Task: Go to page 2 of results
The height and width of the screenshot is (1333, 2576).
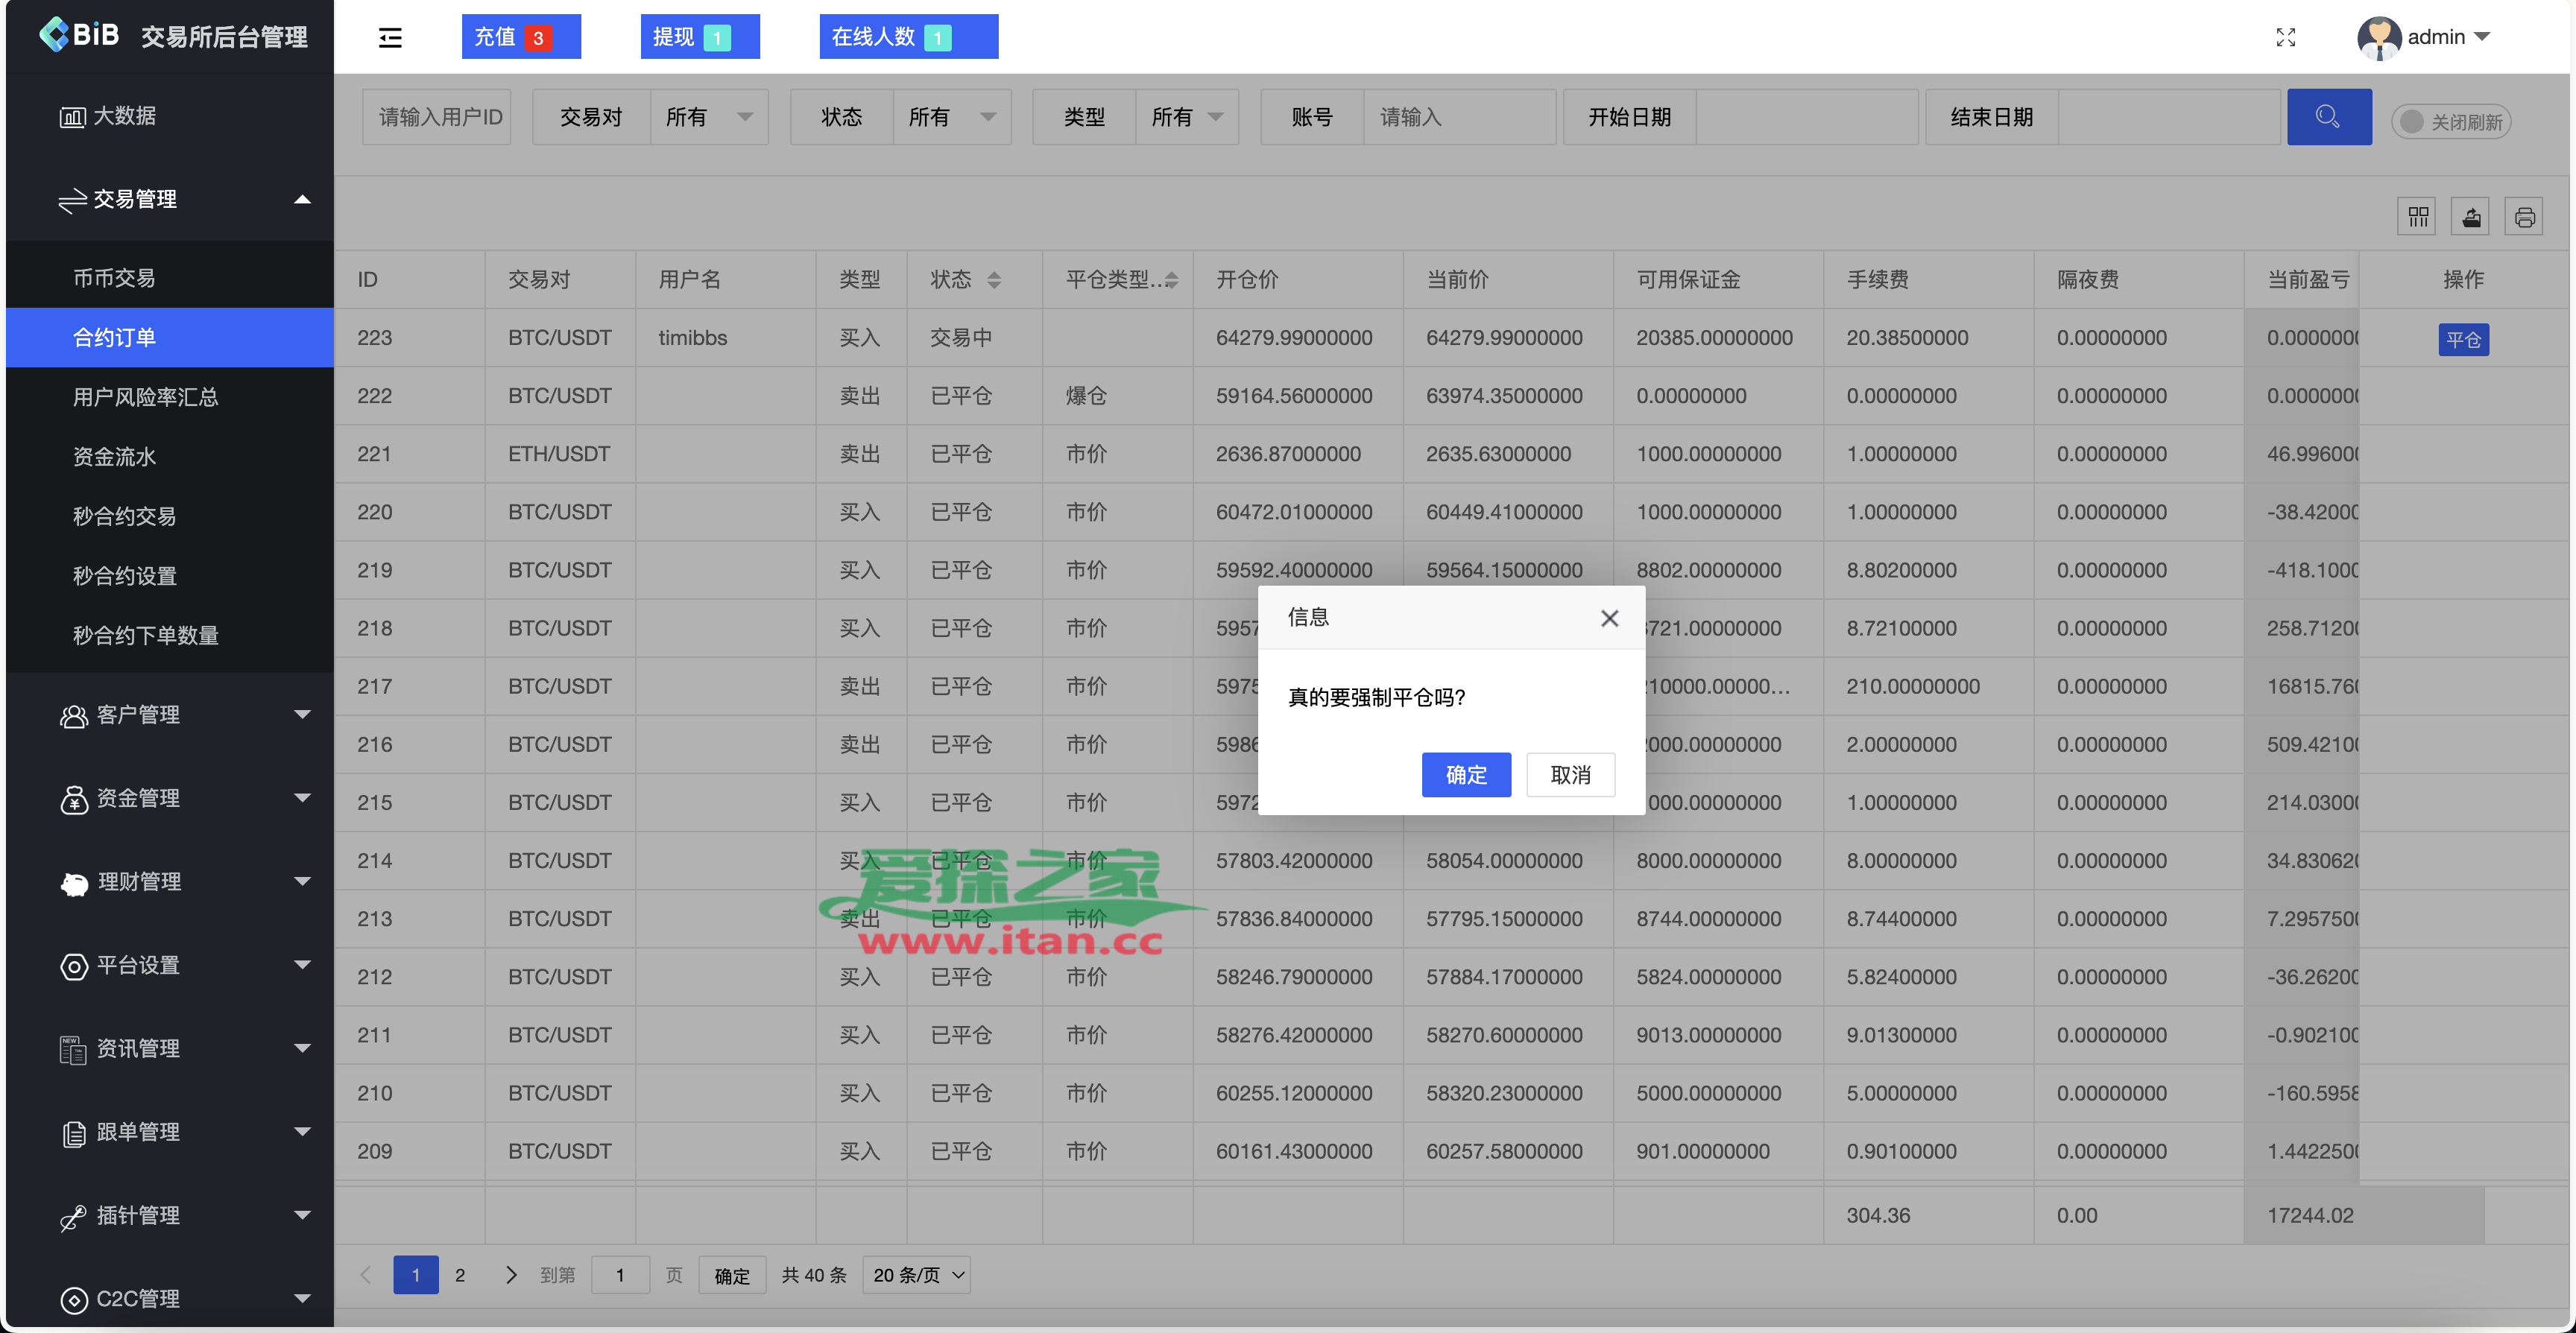Action: coord(461,1275)
